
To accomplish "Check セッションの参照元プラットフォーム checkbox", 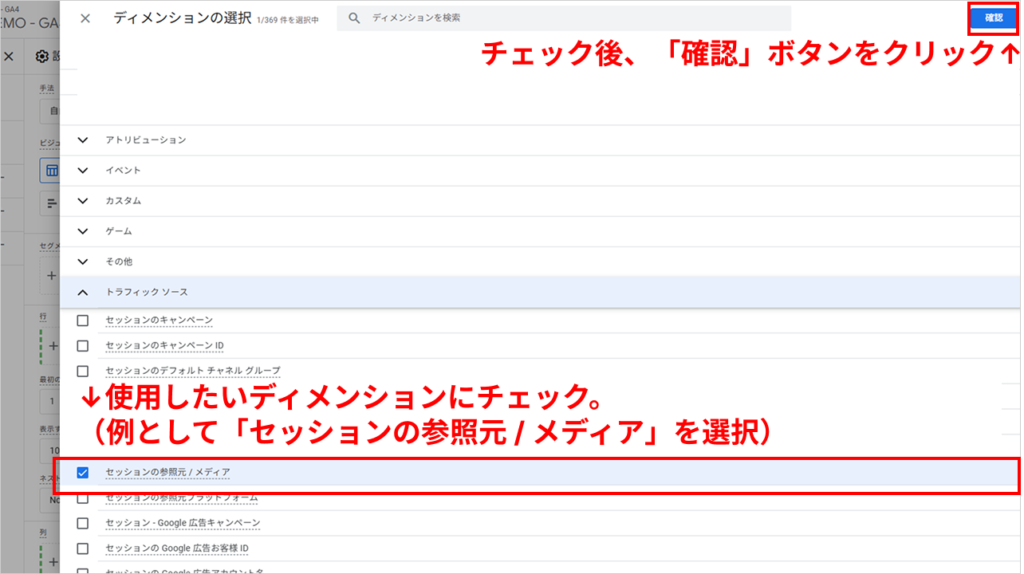I will click(82, 499).
